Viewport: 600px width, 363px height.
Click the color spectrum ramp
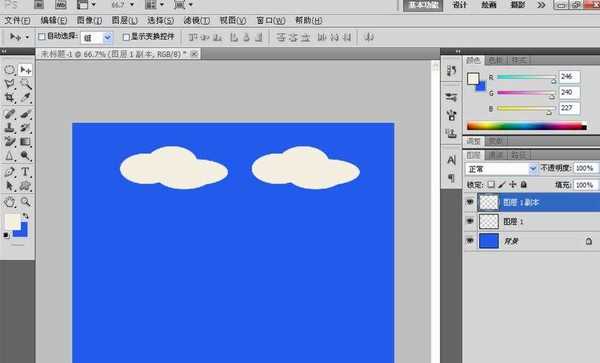(x=527, y=126)
